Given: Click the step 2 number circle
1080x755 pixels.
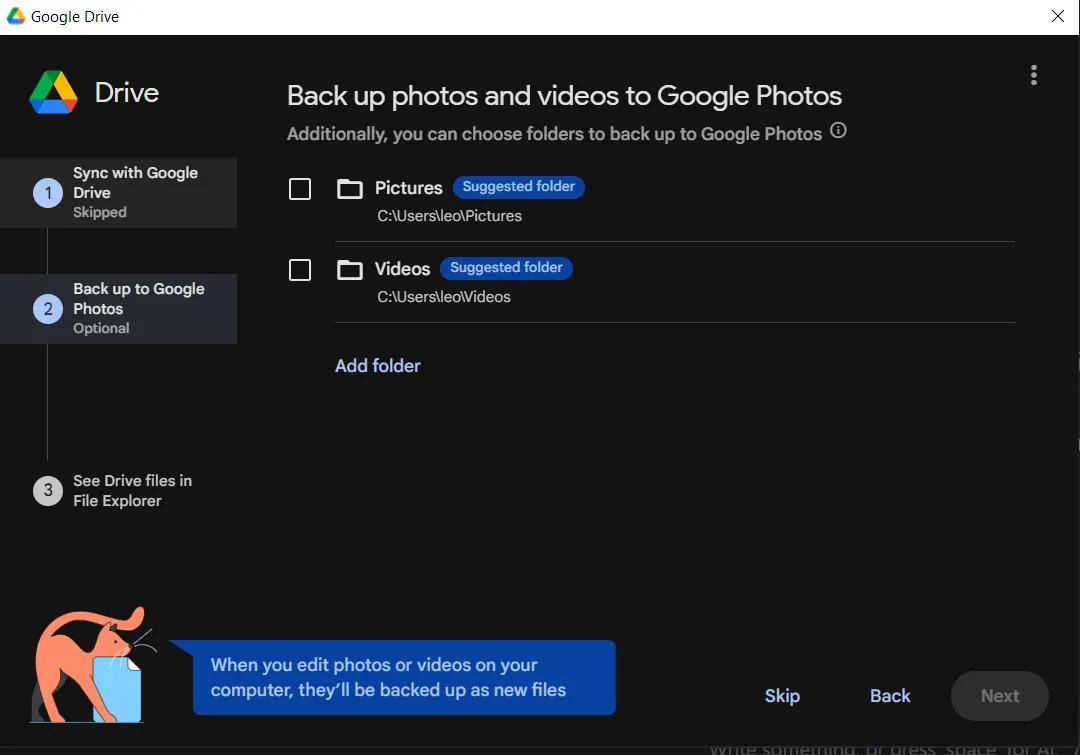Looking at the screenshot, I should coord(48,309).
